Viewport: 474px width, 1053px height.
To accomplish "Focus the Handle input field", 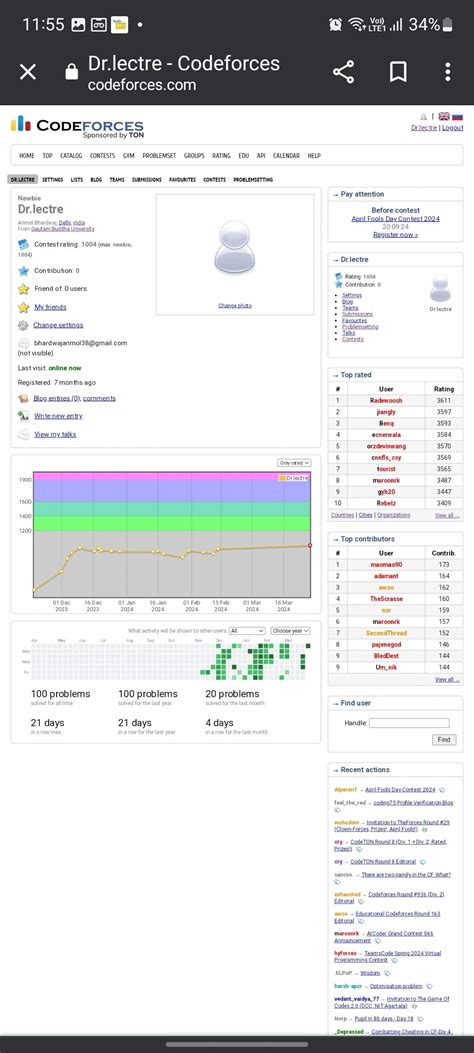I will (x=409, y=723).
